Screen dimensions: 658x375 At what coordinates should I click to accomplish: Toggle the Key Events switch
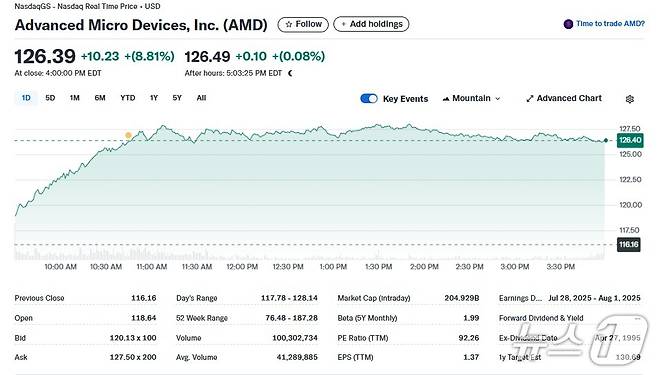(369, 99)
